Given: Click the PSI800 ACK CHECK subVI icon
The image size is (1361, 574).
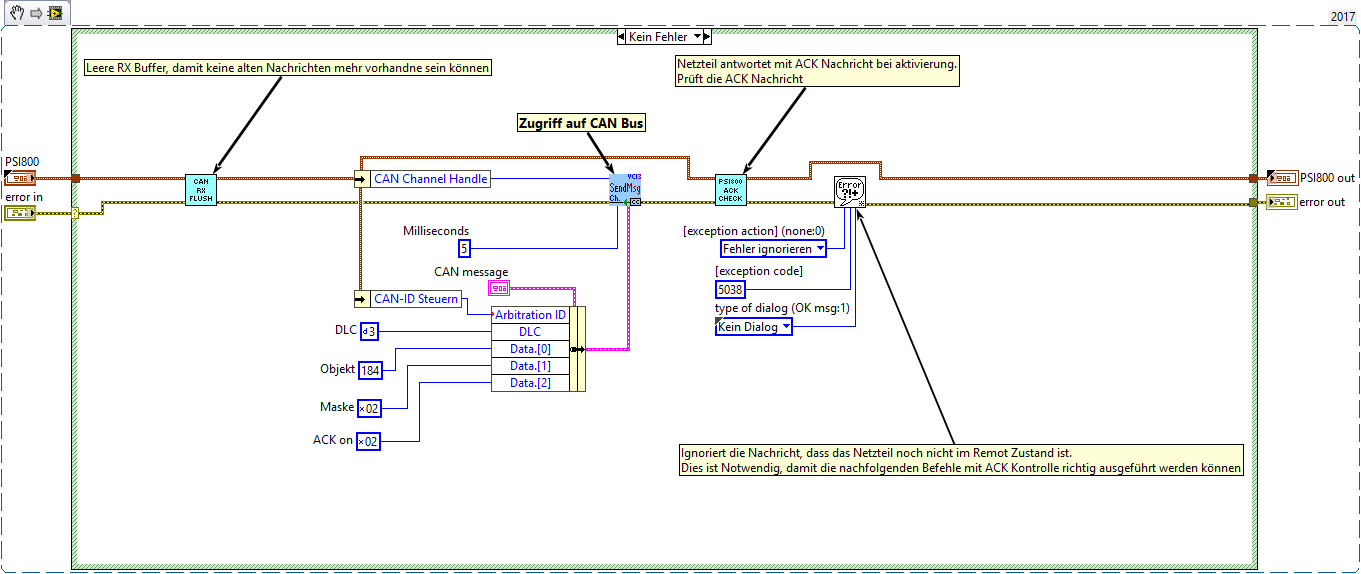Looking at the screenshot, I should (x=730, y=190).
